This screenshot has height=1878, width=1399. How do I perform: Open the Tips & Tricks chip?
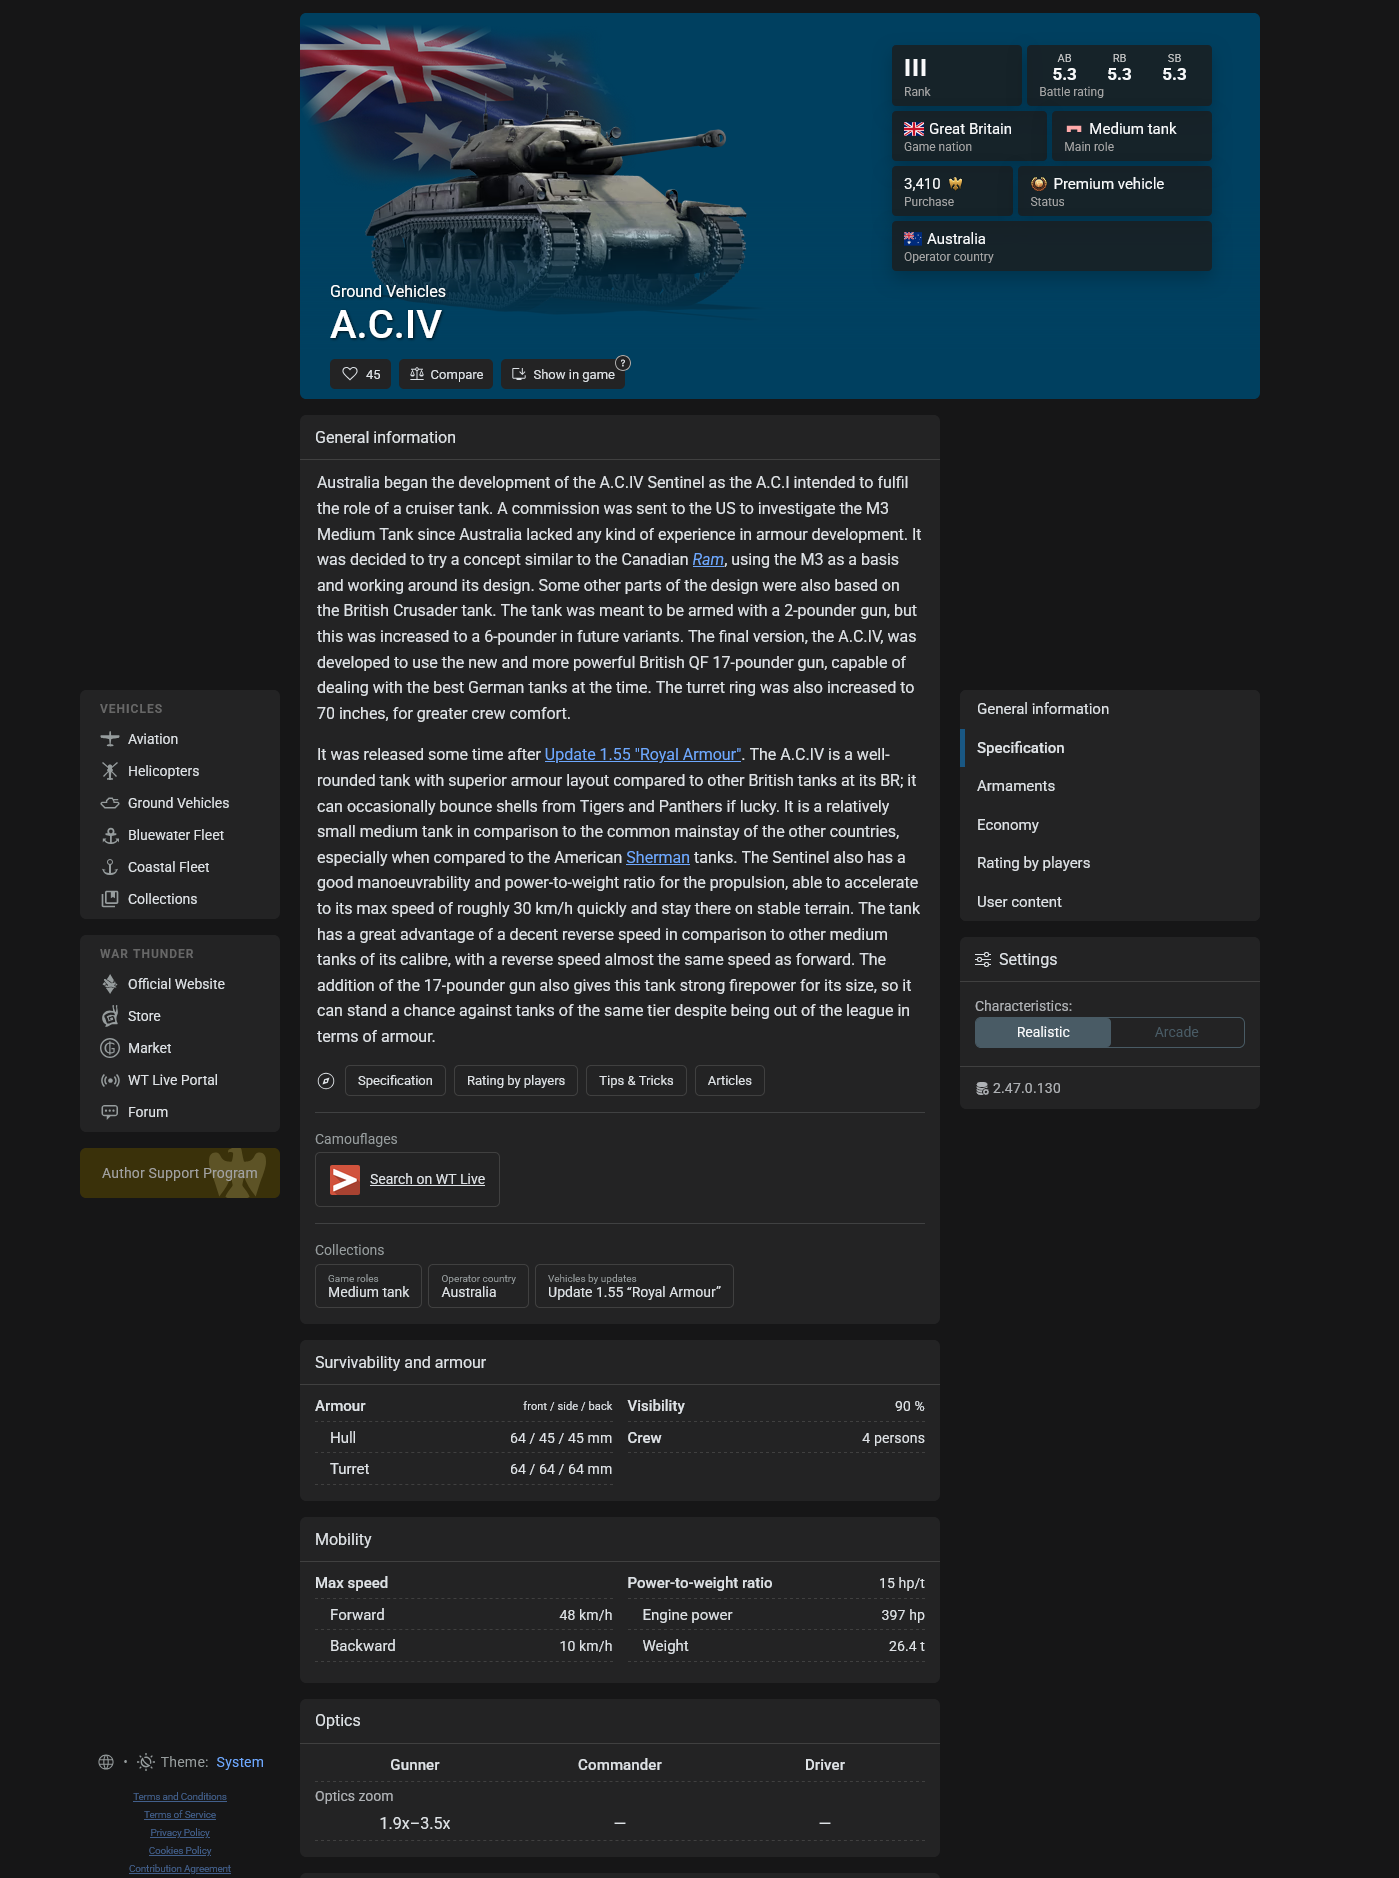click(636, 1081)
